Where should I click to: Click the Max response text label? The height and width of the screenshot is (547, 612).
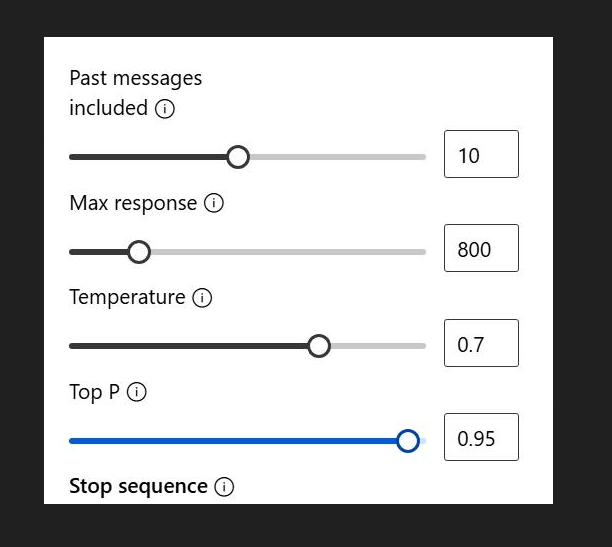[133, 203]
